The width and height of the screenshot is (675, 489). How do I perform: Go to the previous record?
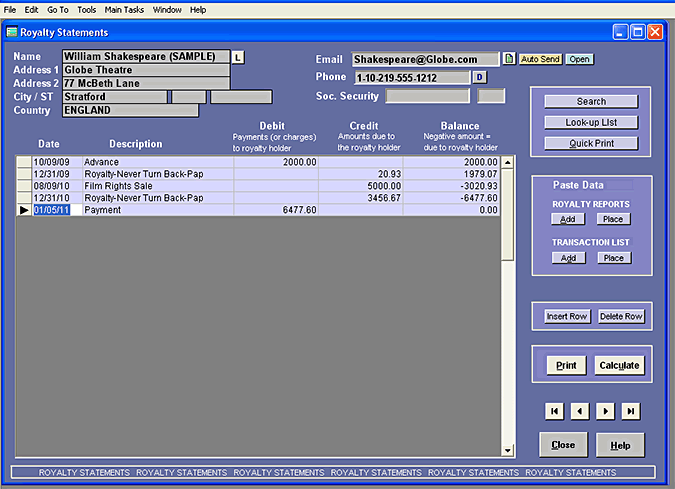(x=580, y=411)
